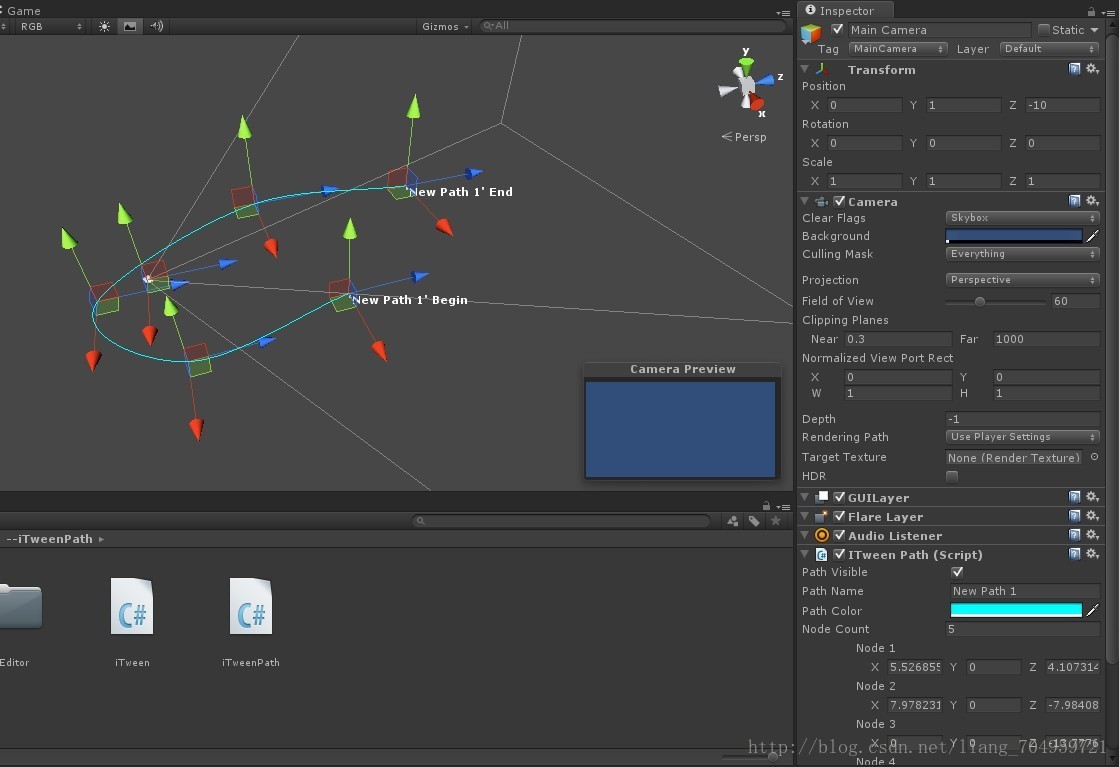Open Camera component help icon
The width and height of the screenshot is (1119, 767).
(x=1074, y=200)
